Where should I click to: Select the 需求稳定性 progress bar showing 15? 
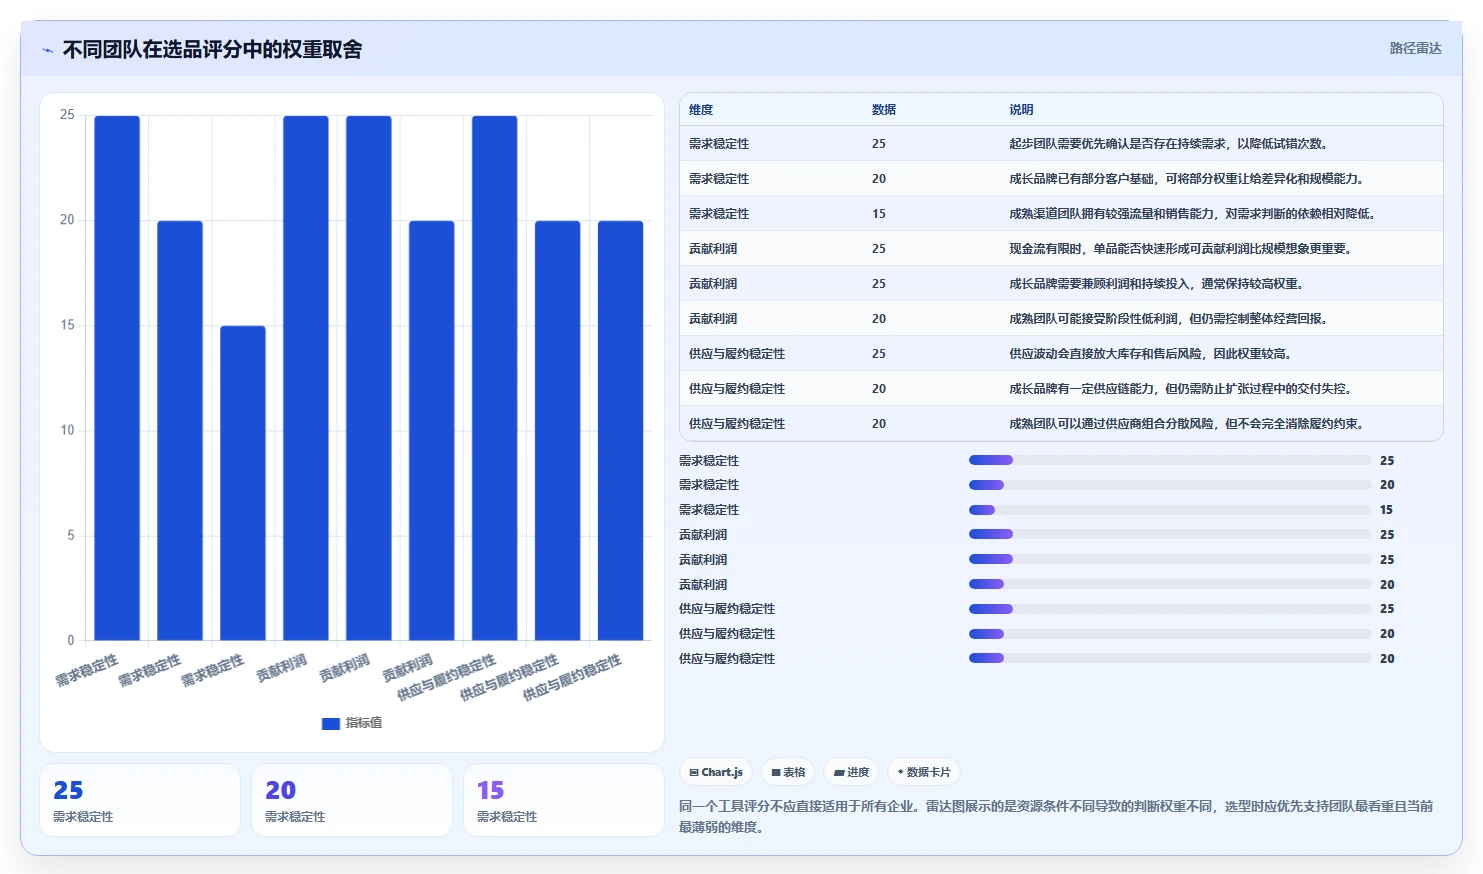pyautogui.click(x=1170, y=510)
